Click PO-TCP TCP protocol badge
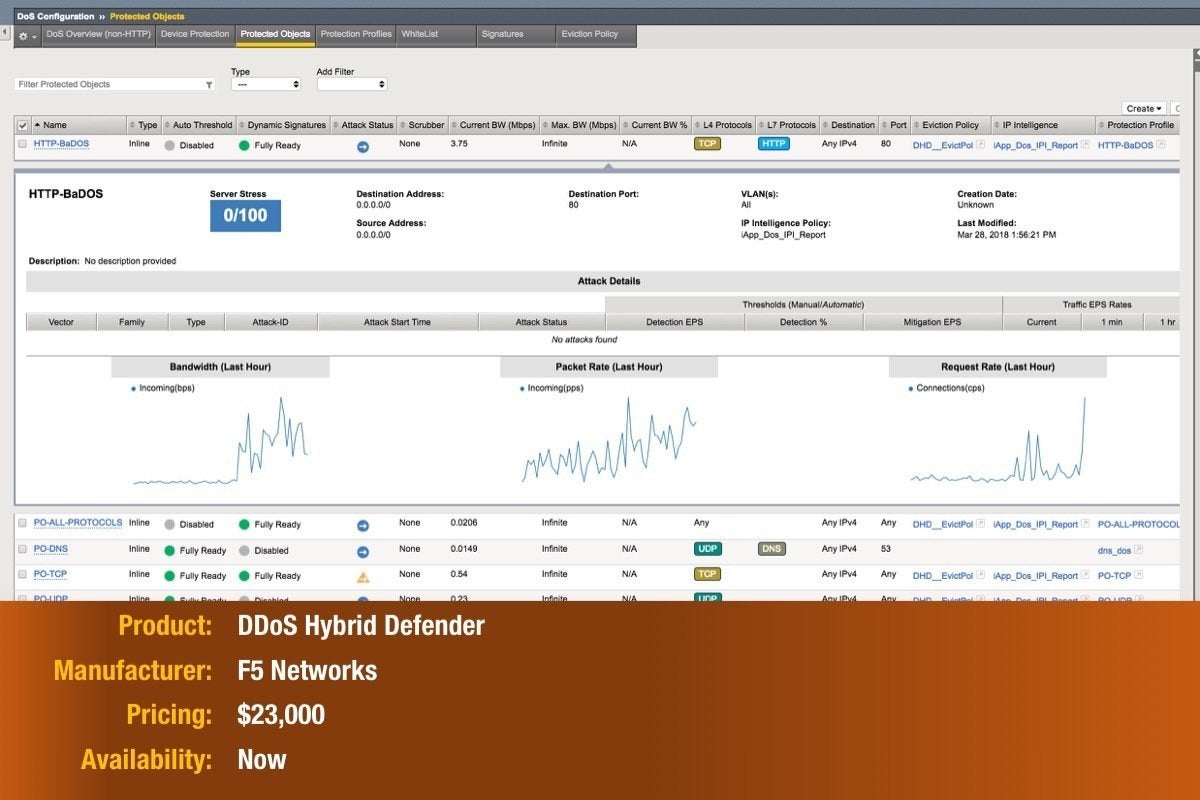 [x=707, y=574]
